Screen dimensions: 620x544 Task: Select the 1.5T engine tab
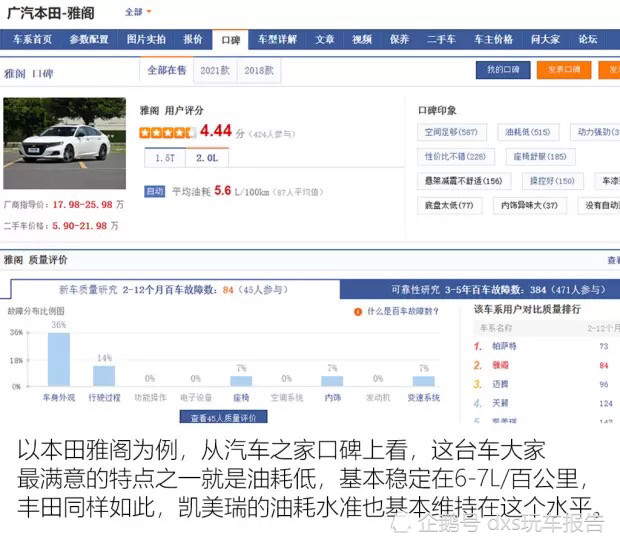pyautogui.click(x=165, y=158)
